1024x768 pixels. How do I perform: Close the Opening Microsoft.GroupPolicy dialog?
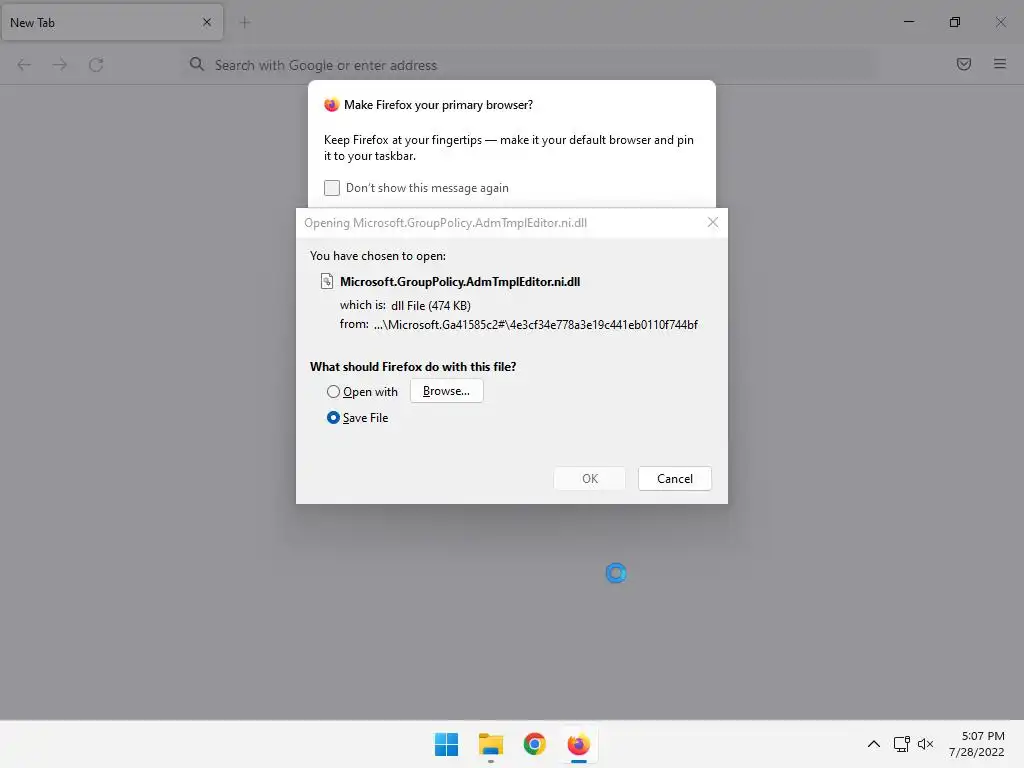tap(713, 223)
